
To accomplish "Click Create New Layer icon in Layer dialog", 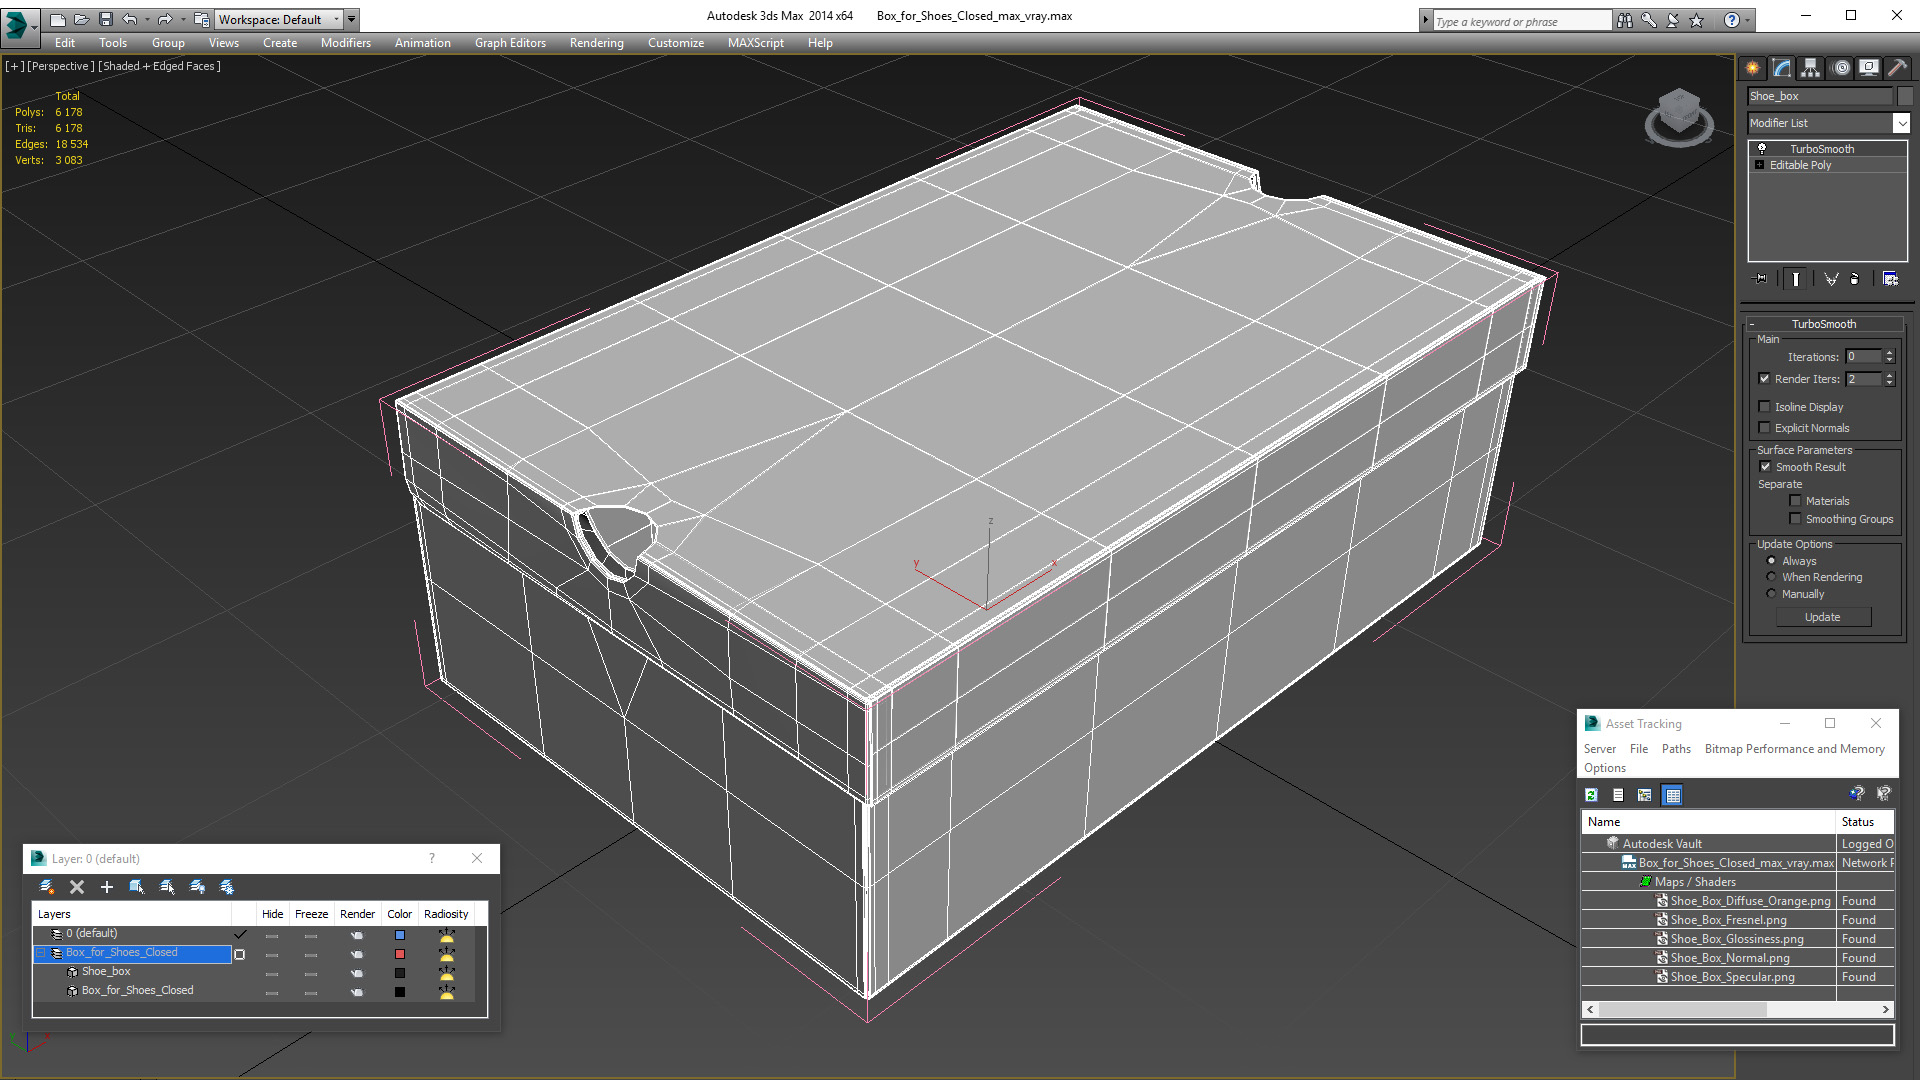I will 46,887.
